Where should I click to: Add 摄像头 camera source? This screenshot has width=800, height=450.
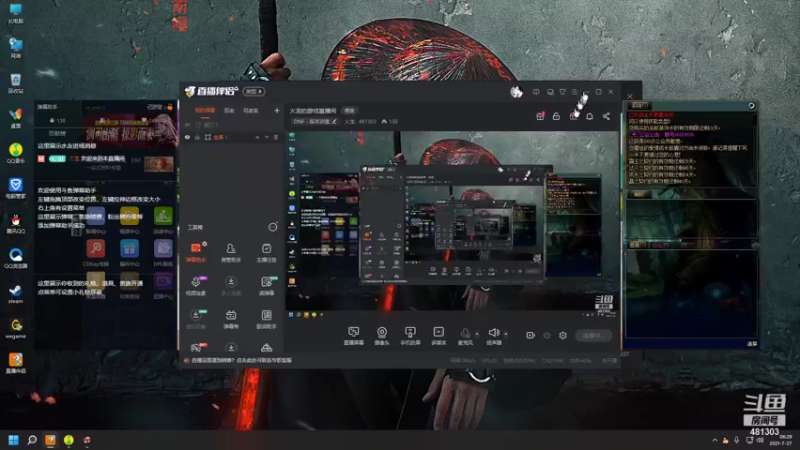click(382, 336)
